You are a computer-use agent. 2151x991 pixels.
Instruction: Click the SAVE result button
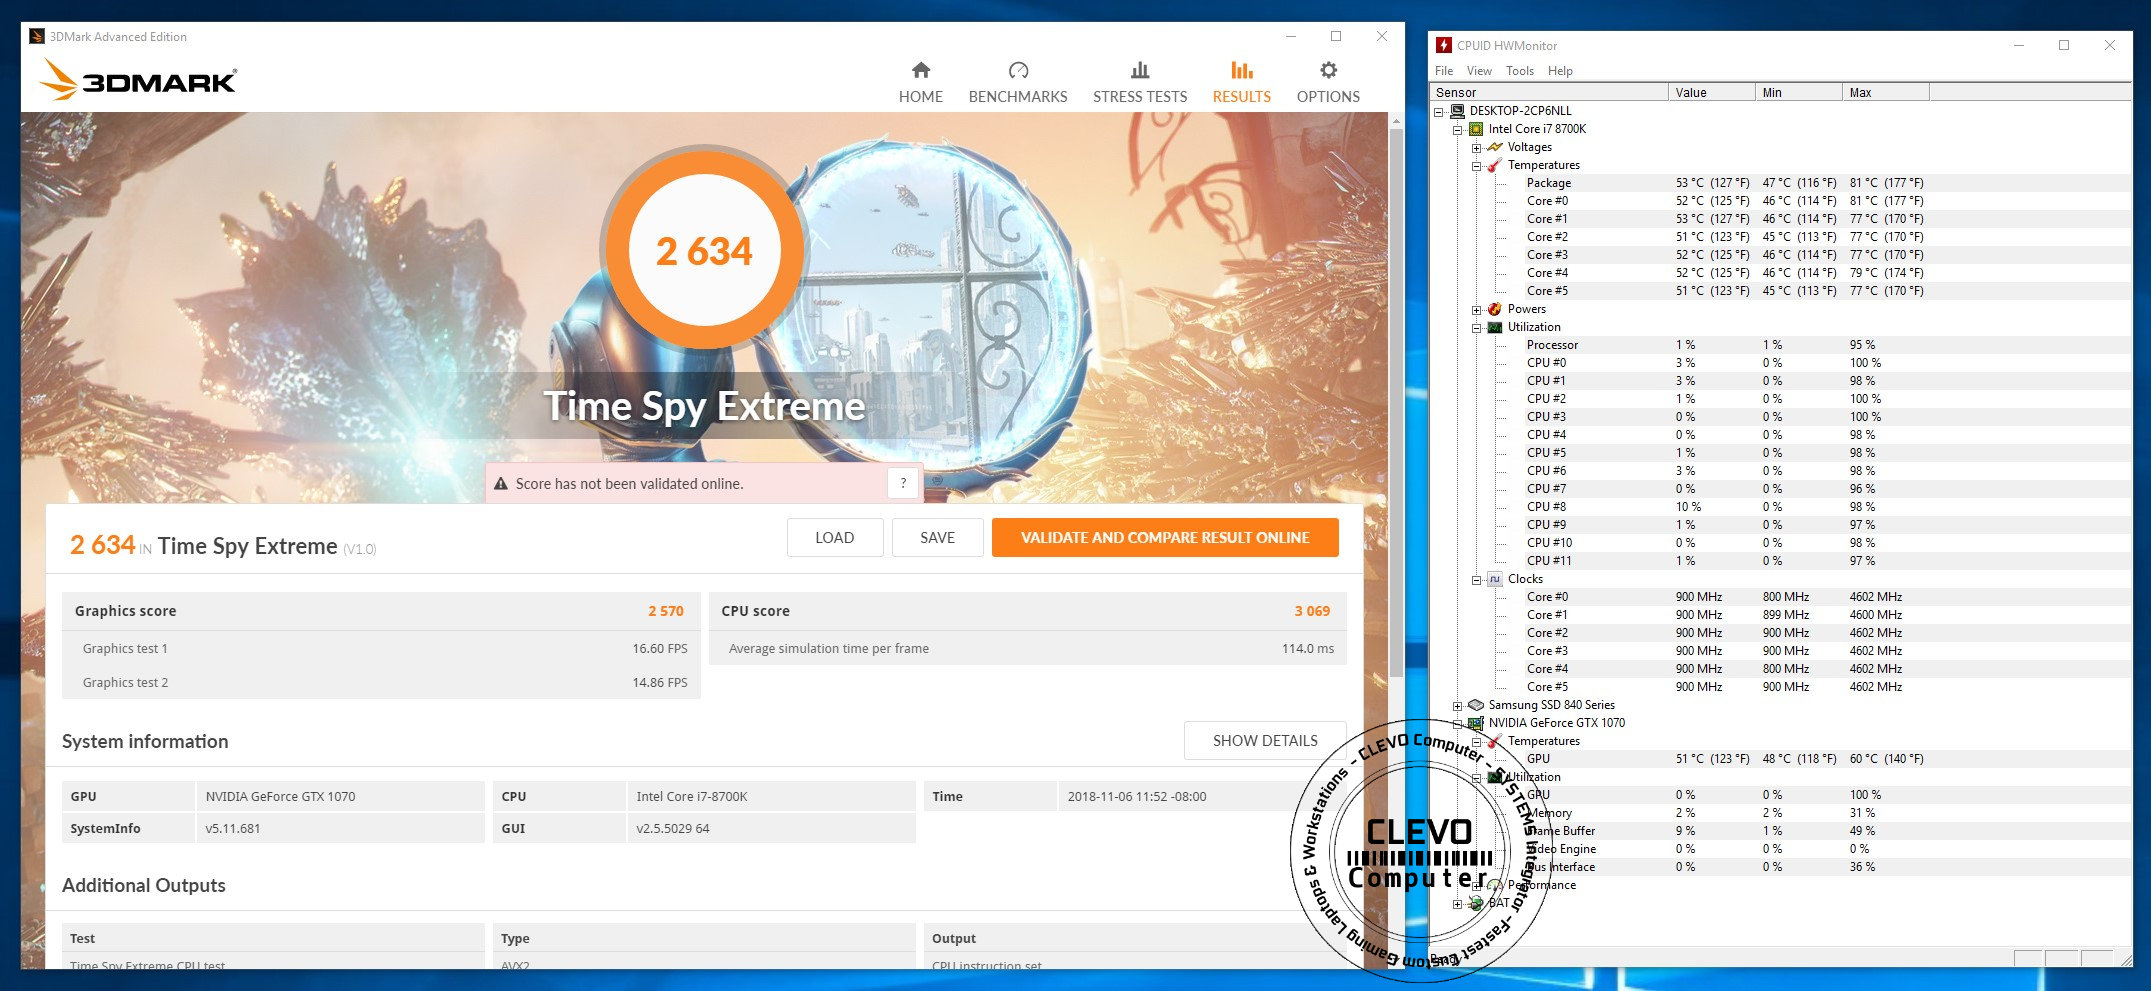937,537
